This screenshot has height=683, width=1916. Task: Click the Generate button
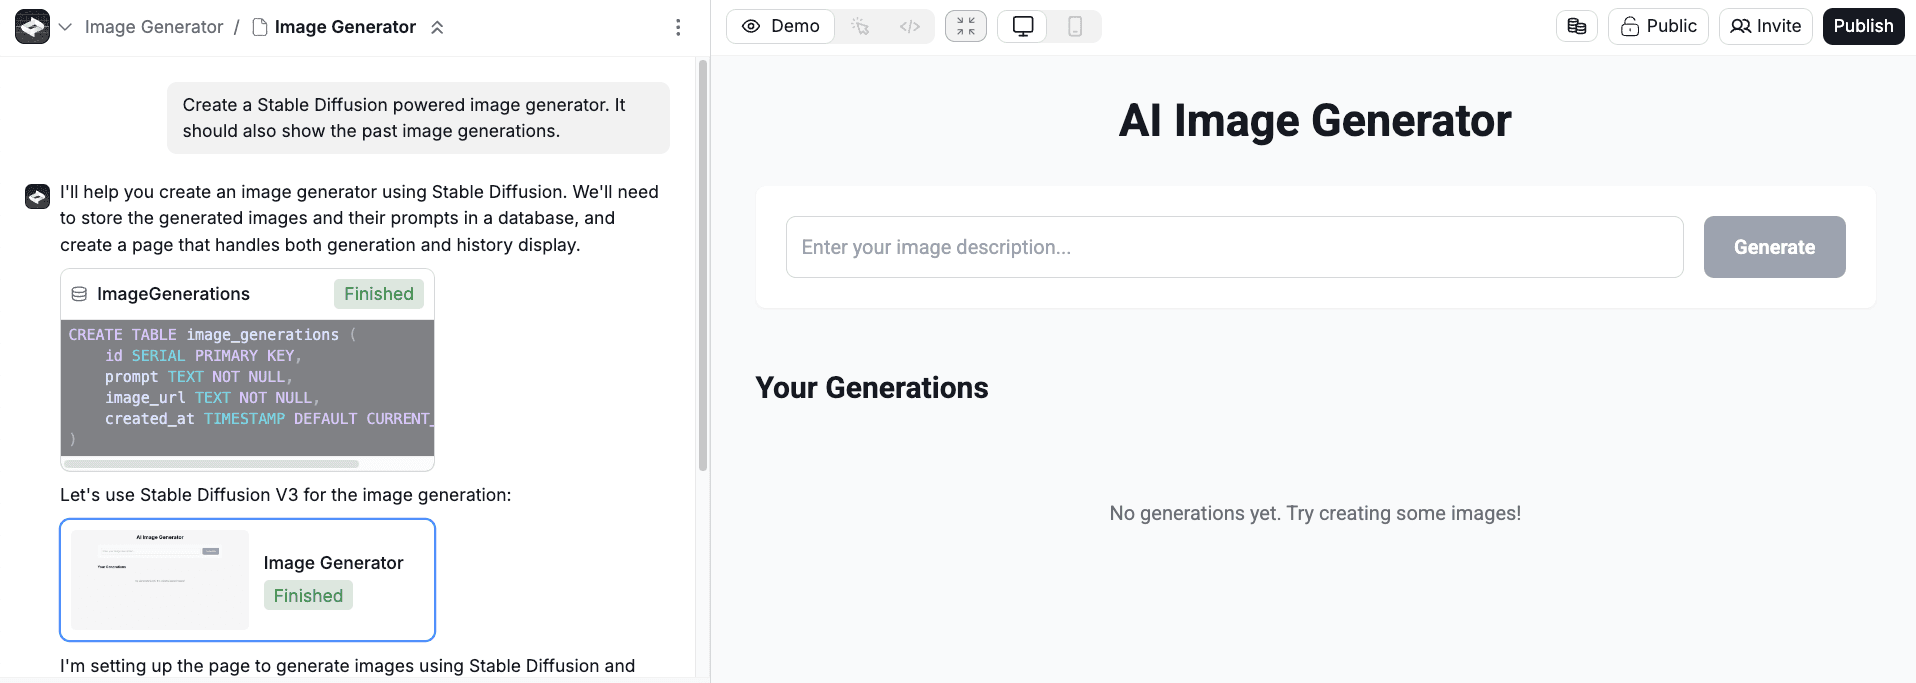pyautogui.click(x=1774, y=247)
